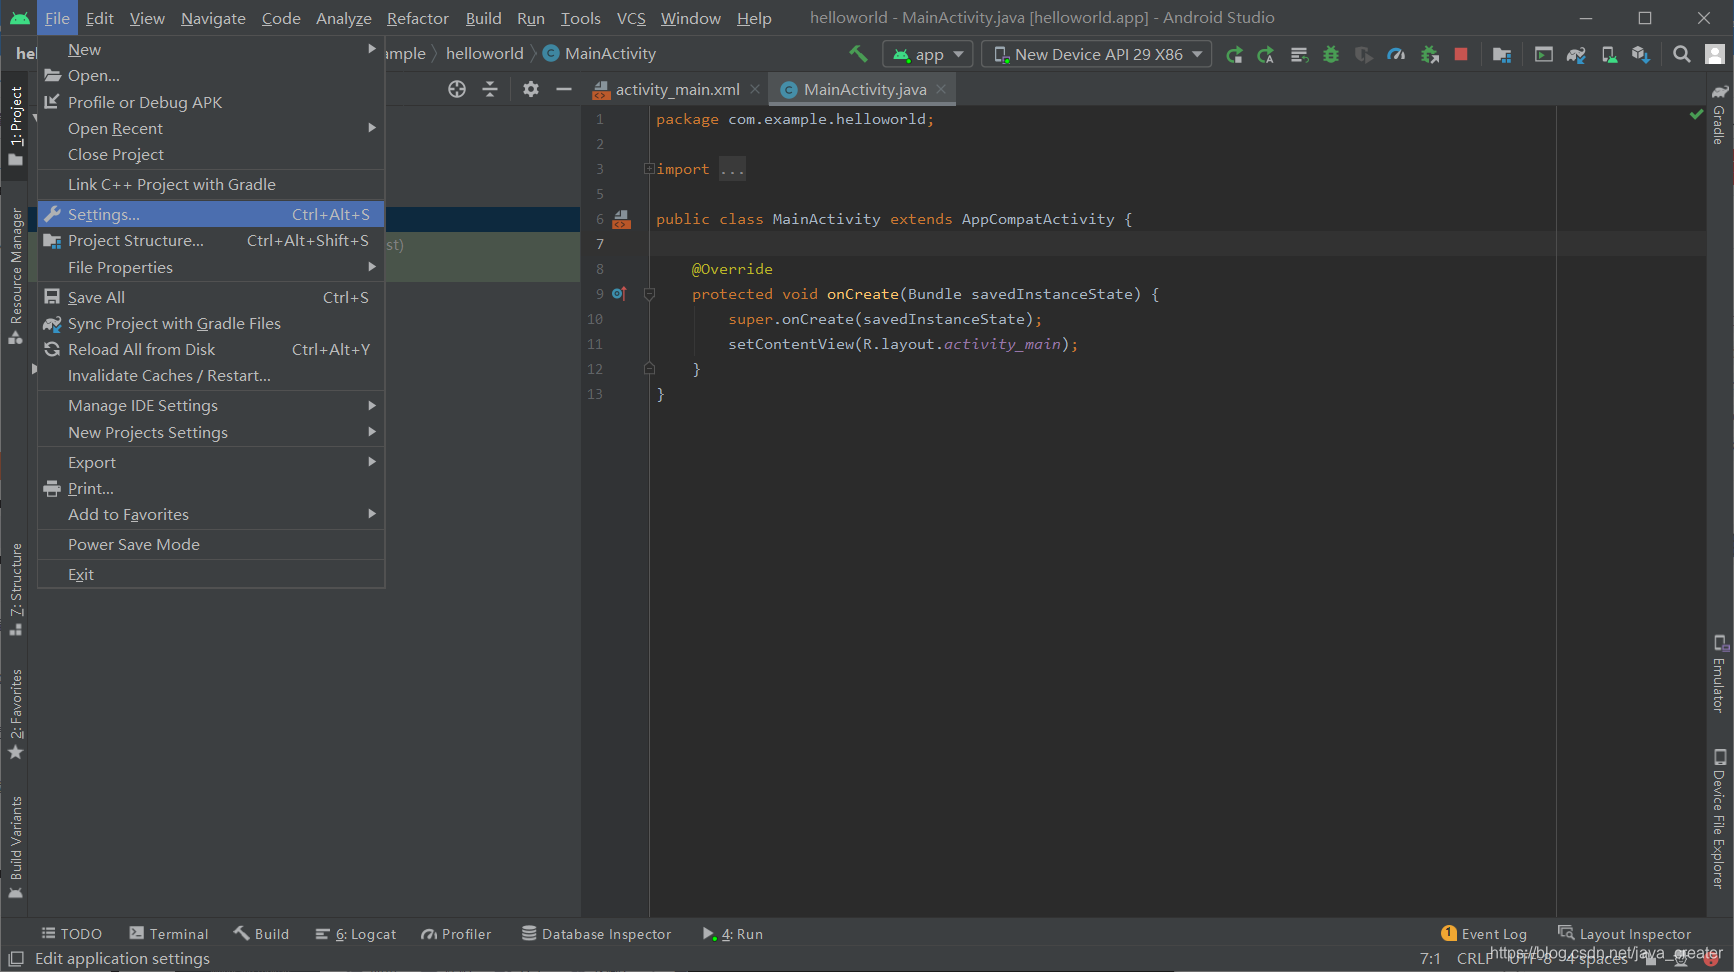This screenshot has height=972, width=1734.
Task: Click the red Stop button
Action: [1461, 54]
